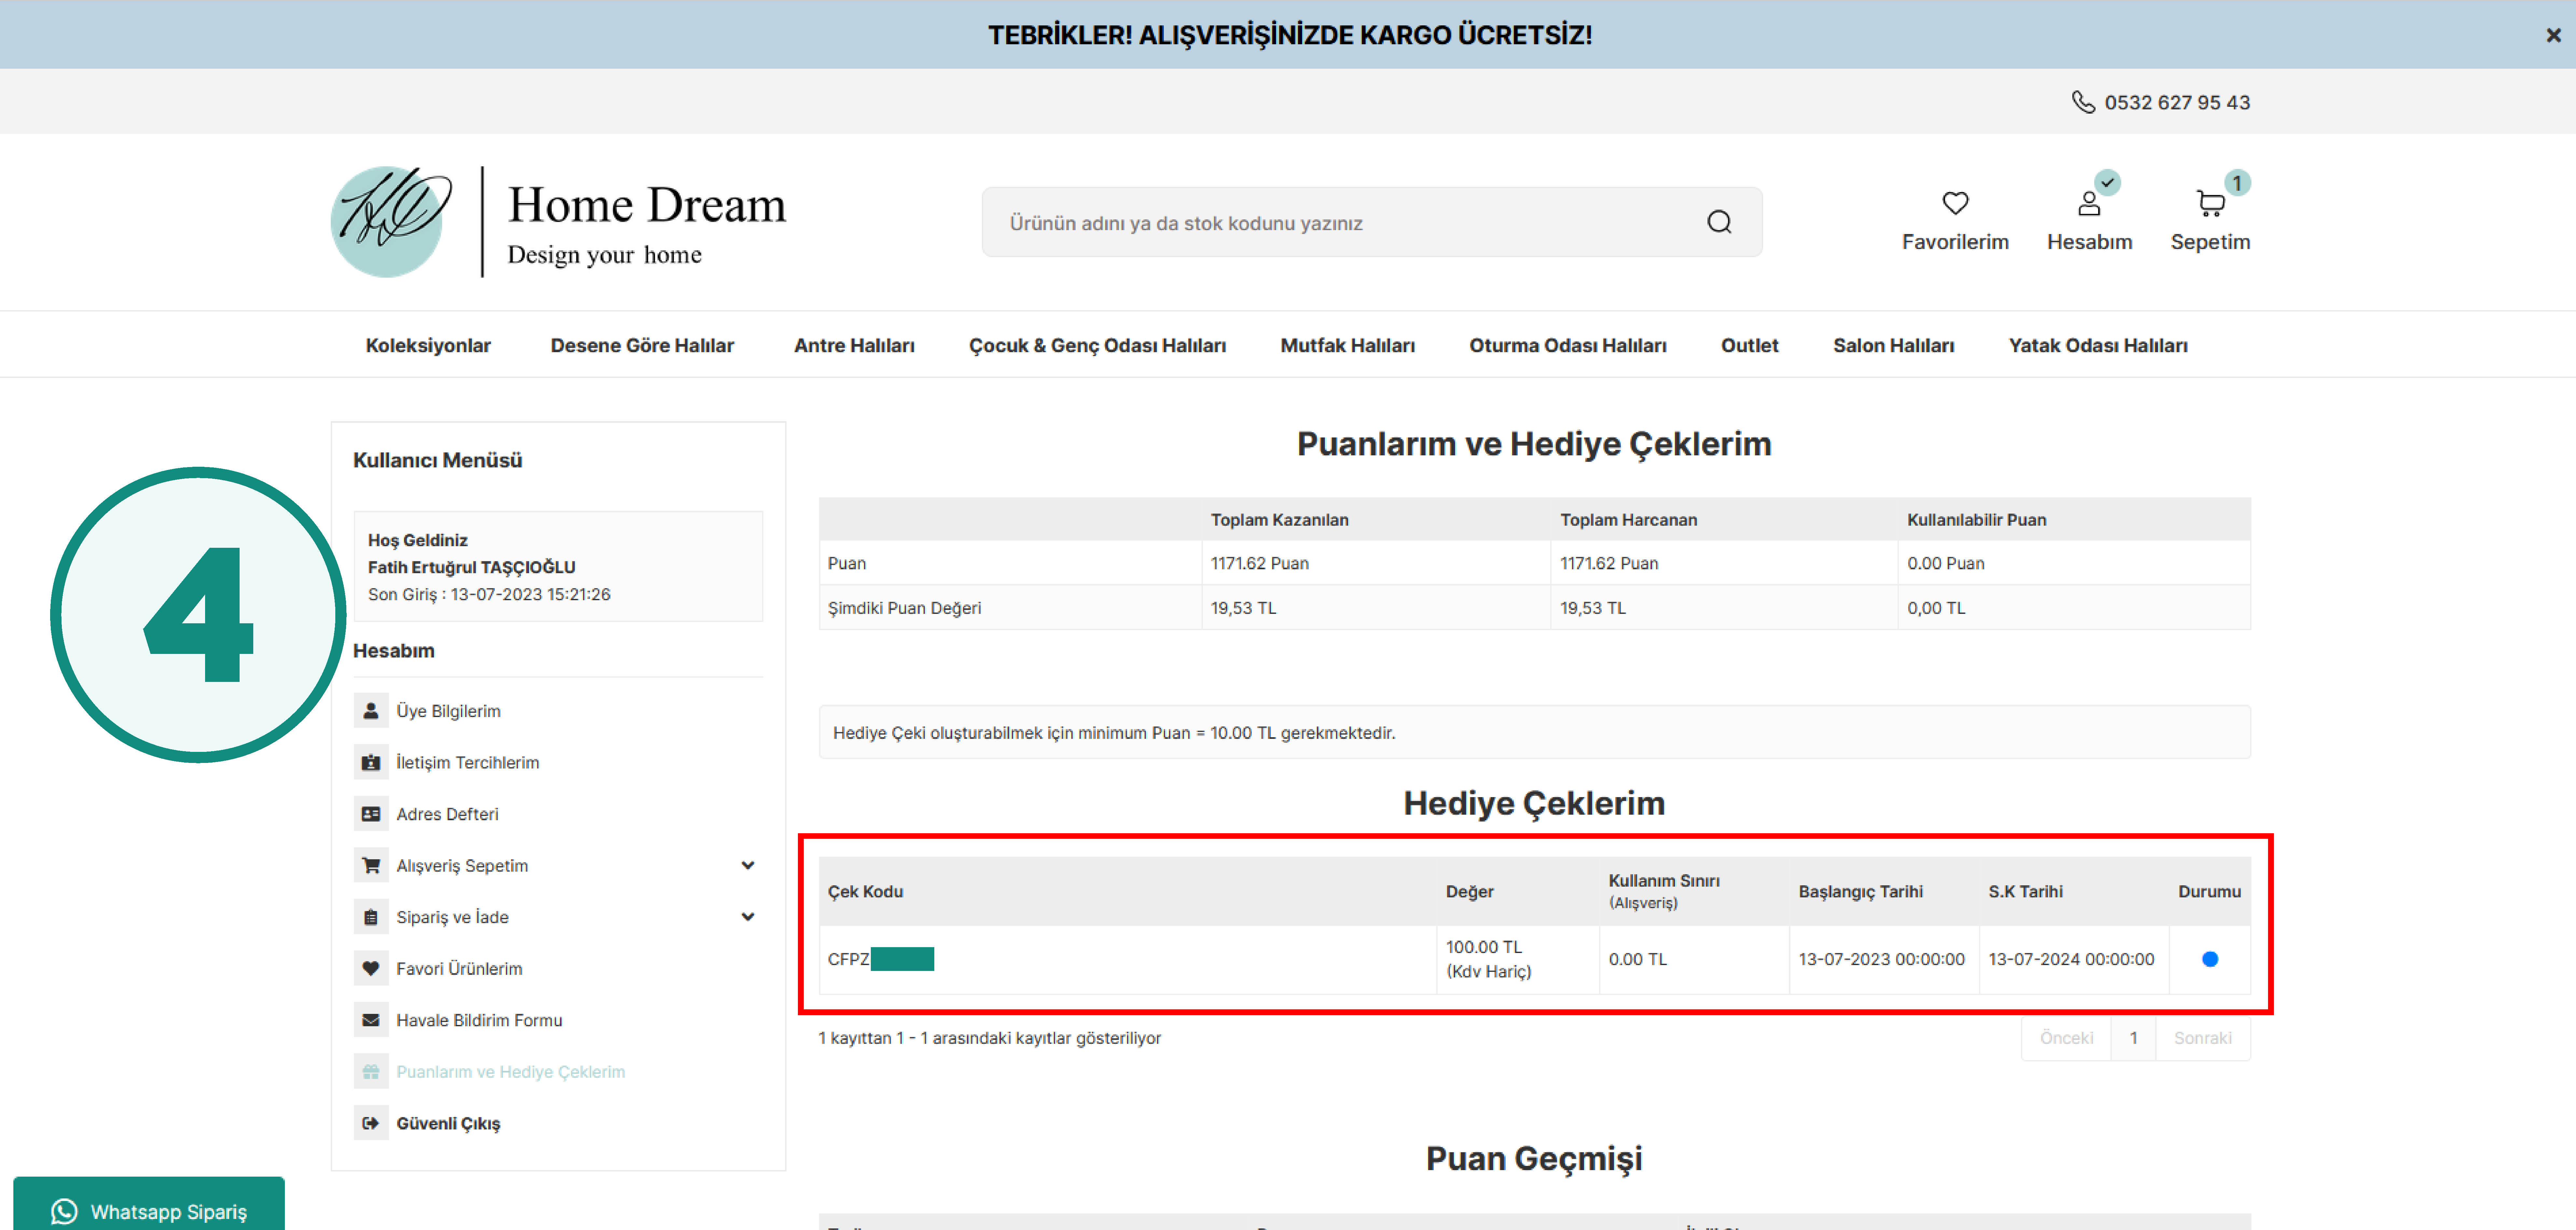Click the Güvenli Çıkış logout icon
Screen dimensions: 2576x1230
(371, 1123)
